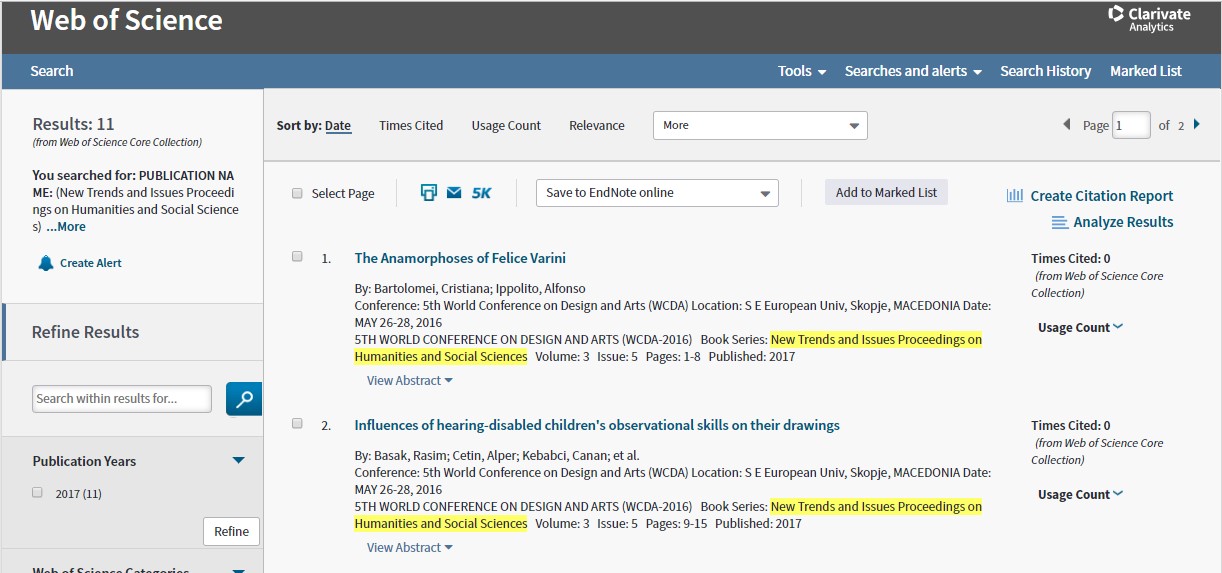Sort results by Times Cited
This screenshot has height=573, width=1222.
(x=411, y=126)
